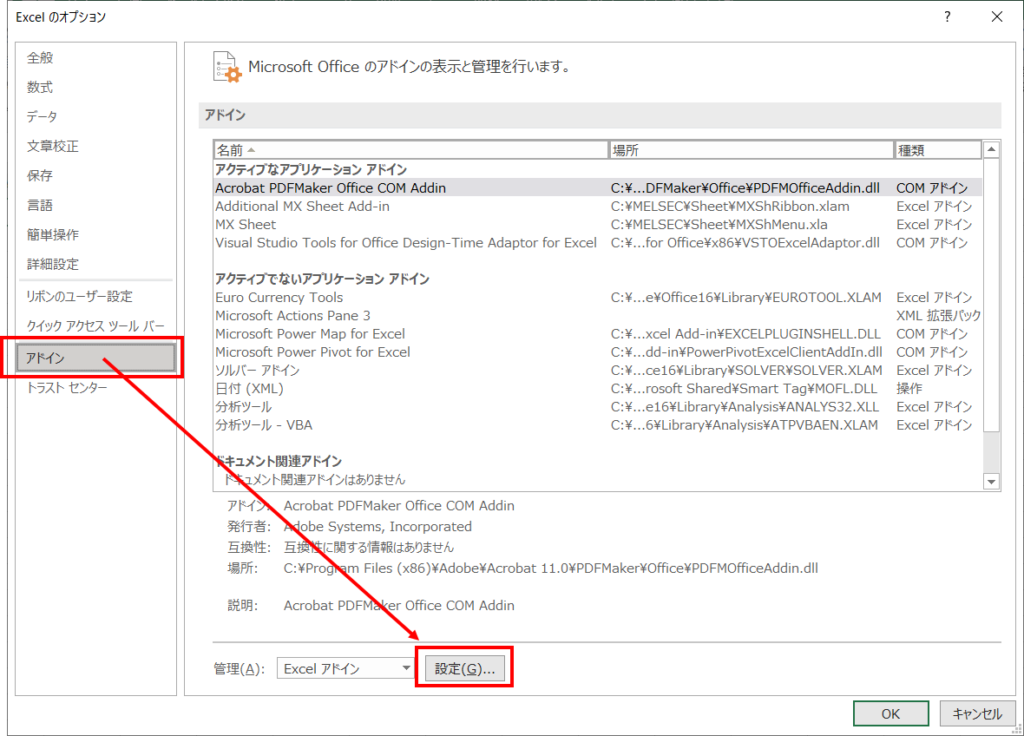Click the OK button

pos(890,713)
